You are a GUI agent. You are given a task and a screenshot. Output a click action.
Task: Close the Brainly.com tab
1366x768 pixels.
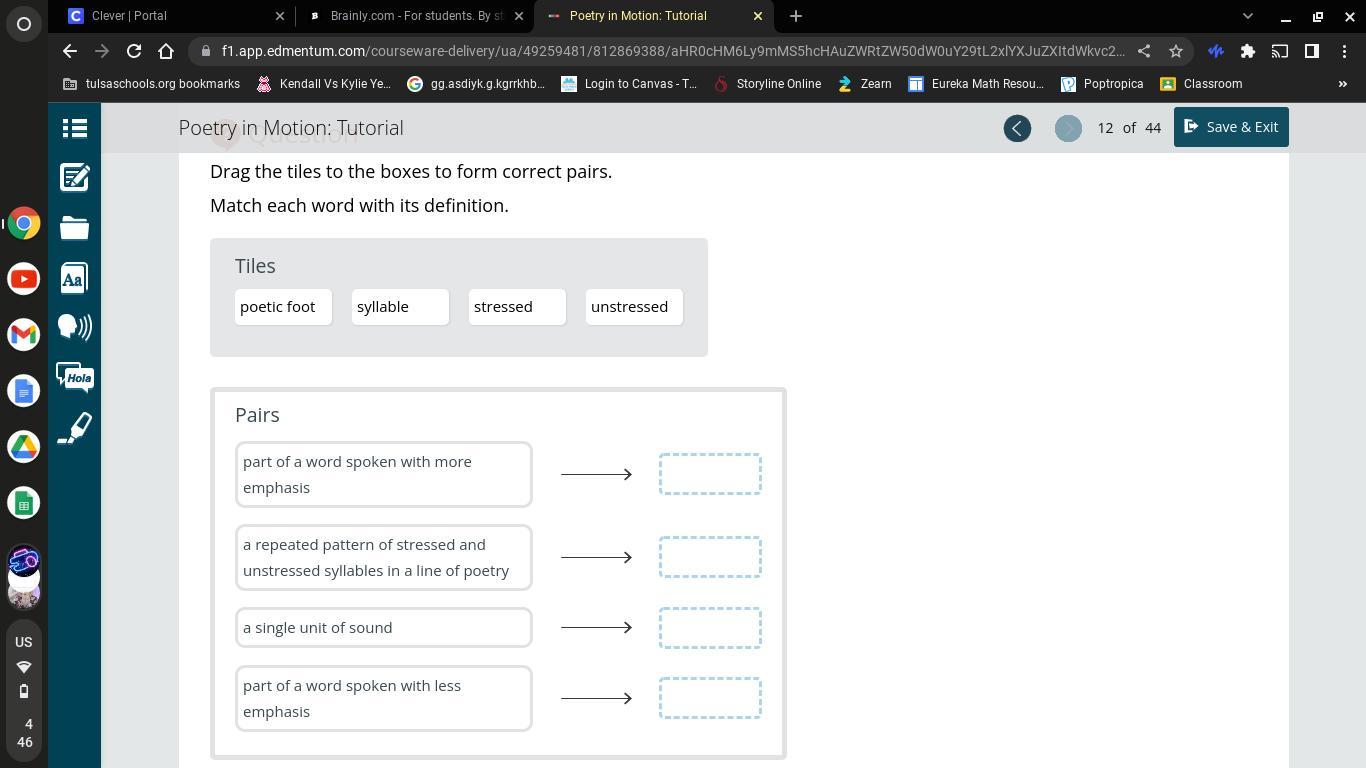[519, 16]
